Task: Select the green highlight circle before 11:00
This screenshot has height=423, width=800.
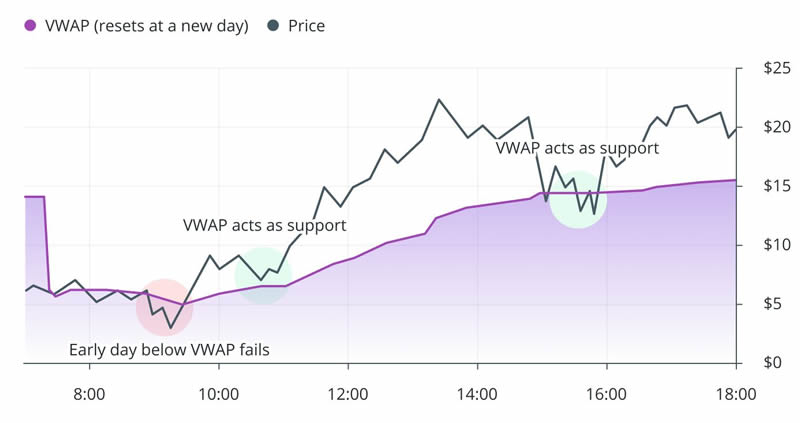Action: tap(263, 275)
